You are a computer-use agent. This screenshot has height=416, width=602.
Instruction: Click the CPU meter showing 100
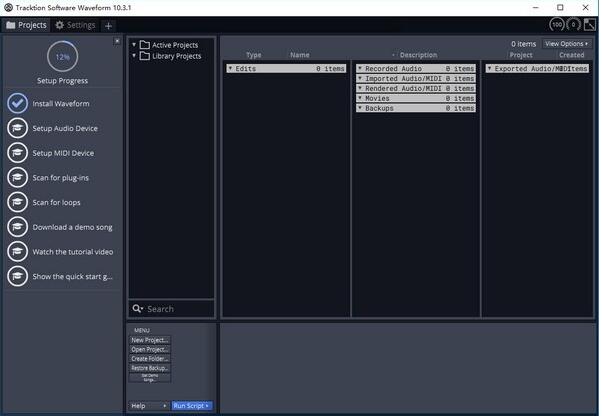557,25
